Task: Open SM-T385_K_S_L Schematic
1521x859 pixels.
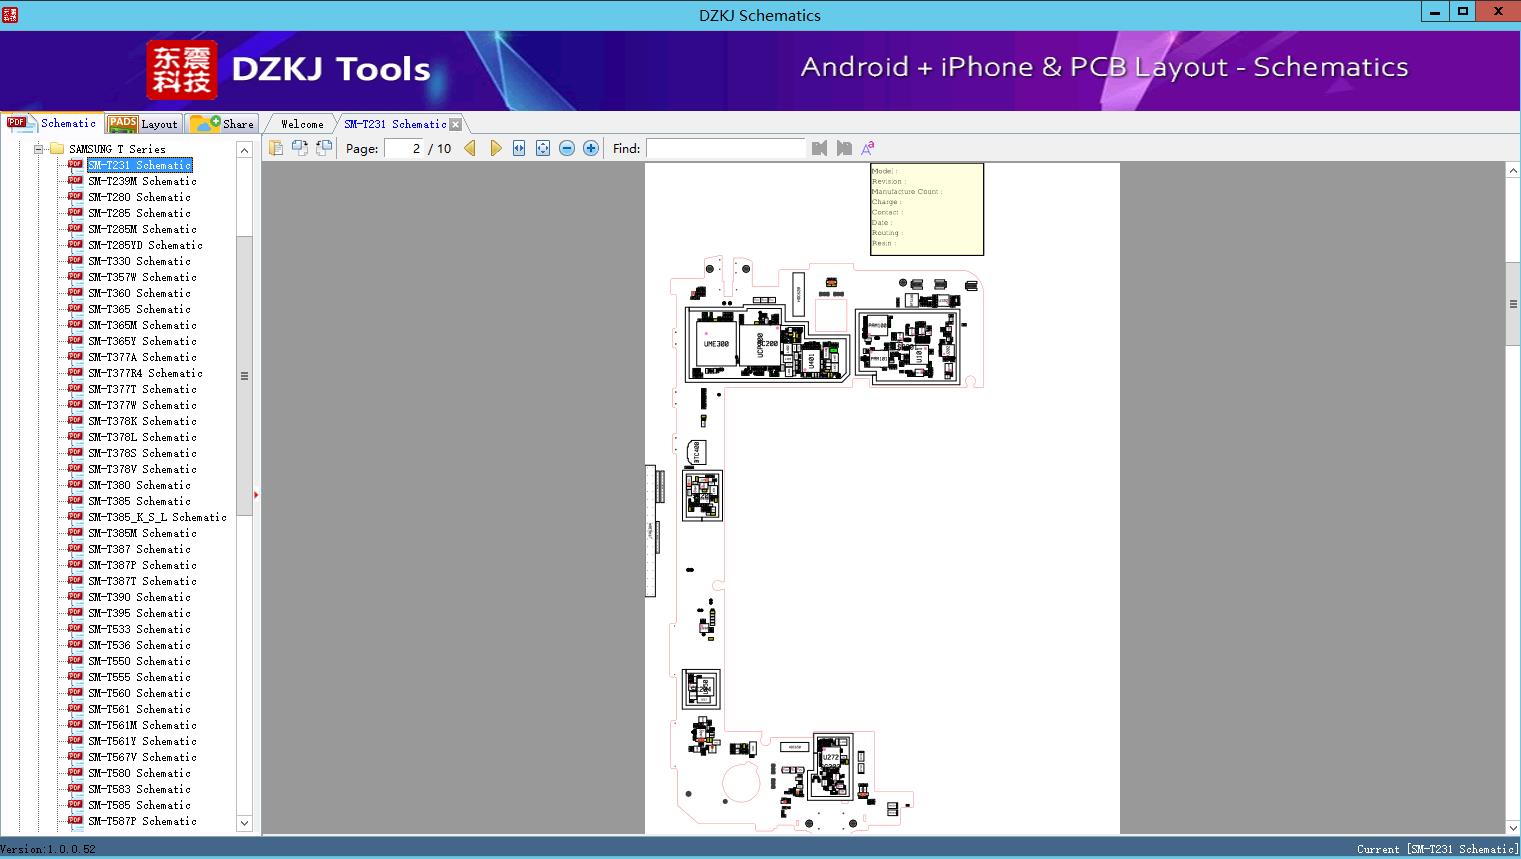Action: pos(157,517)
